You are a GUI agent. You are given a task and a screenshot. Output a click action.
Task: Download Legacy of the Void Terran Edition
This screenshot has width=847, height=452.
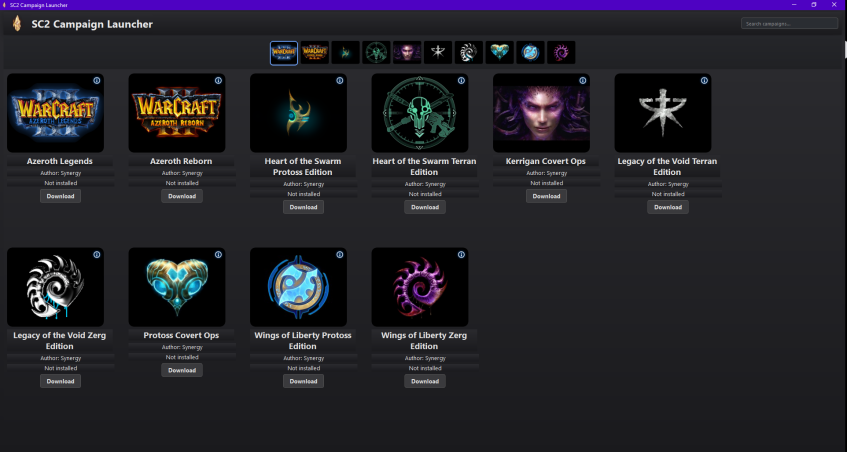point(668,207)
